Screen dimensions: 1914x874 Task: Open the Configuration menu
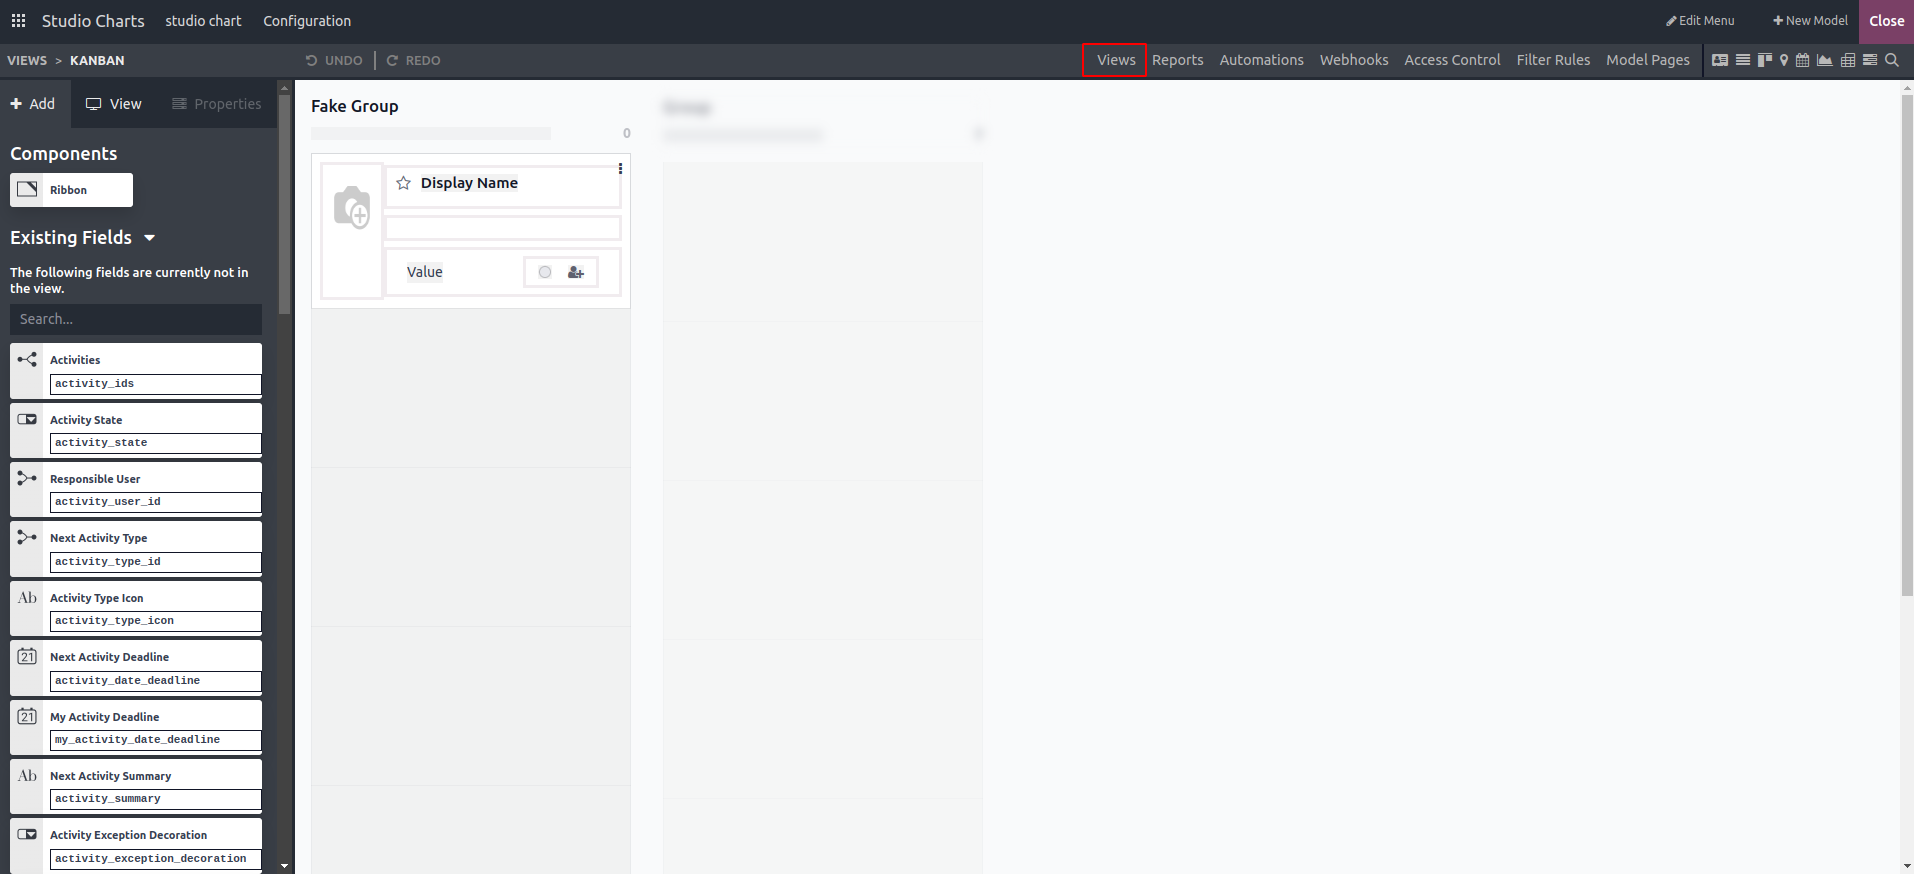click(307, 21)
